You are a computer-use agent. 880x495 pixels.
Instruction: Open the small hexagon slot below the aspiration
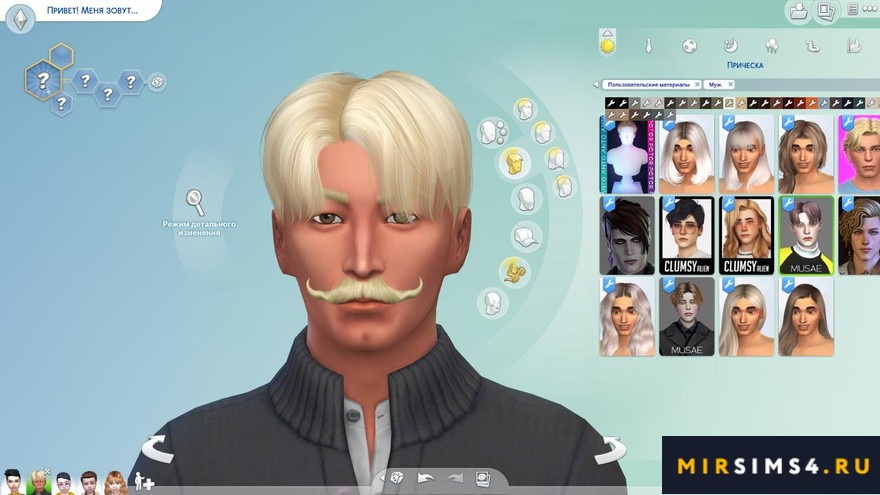62,103
